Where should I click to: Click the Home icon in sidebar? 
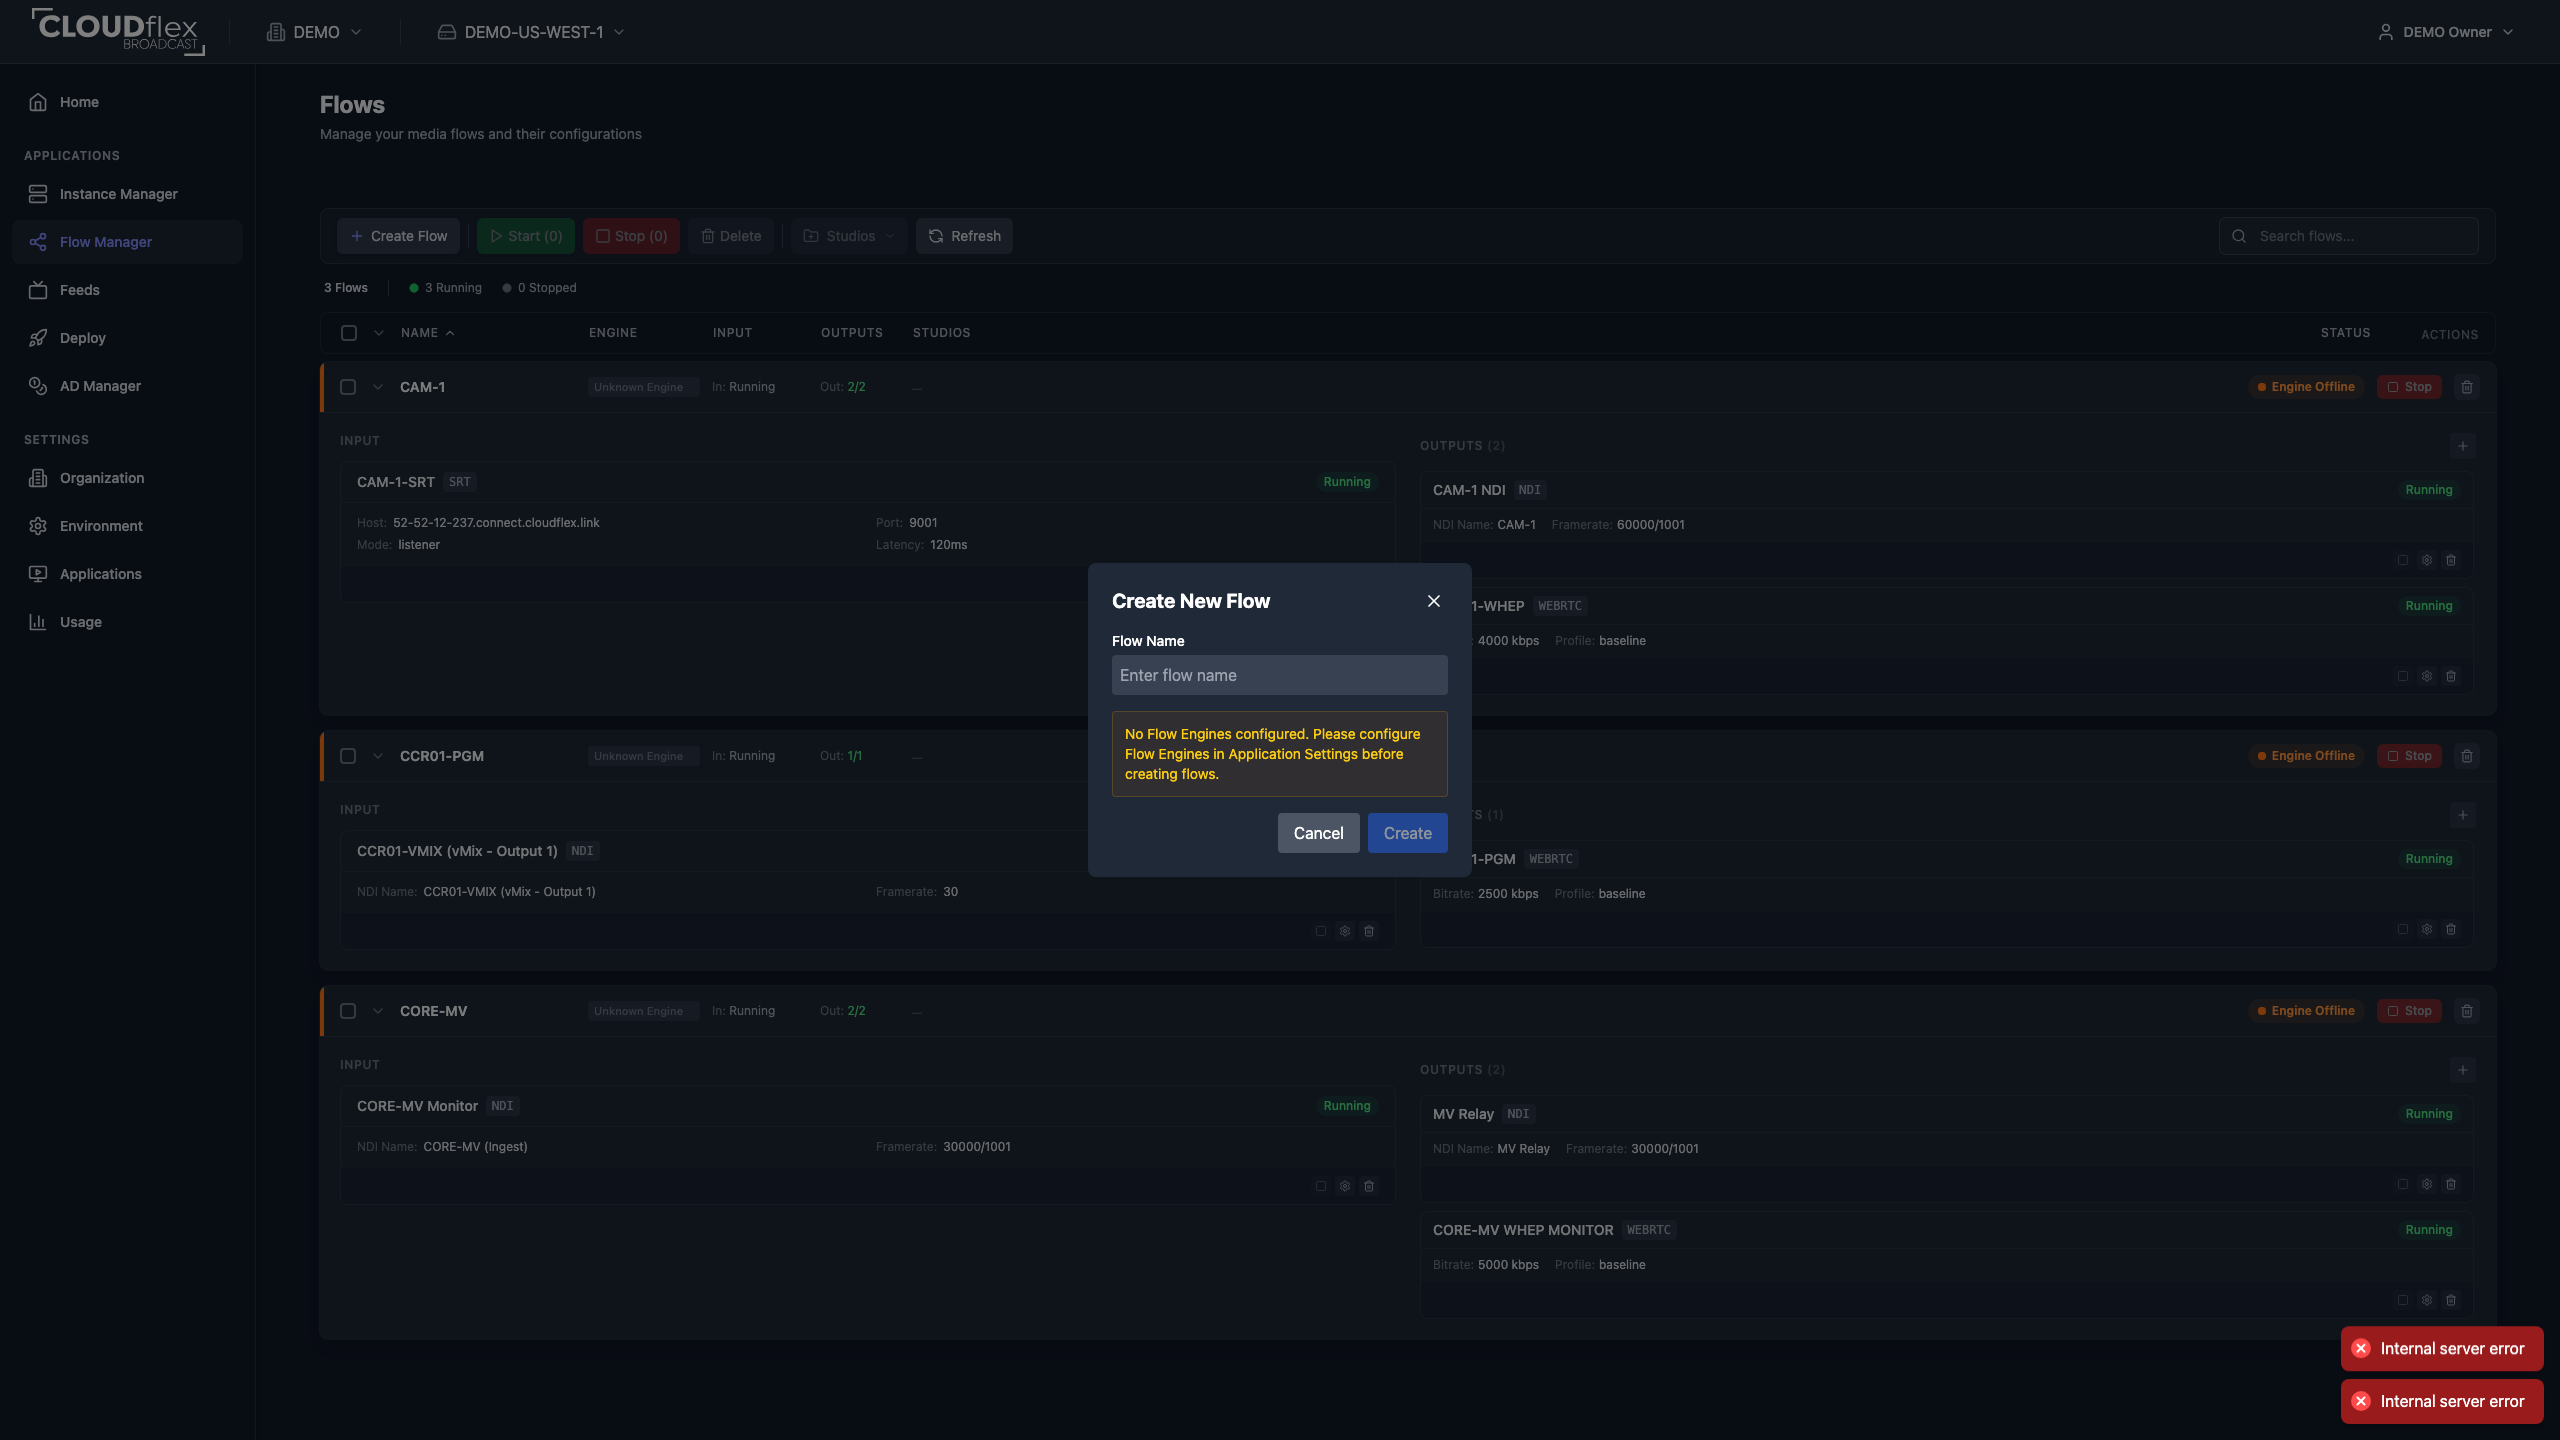click(x=38, y=102)
